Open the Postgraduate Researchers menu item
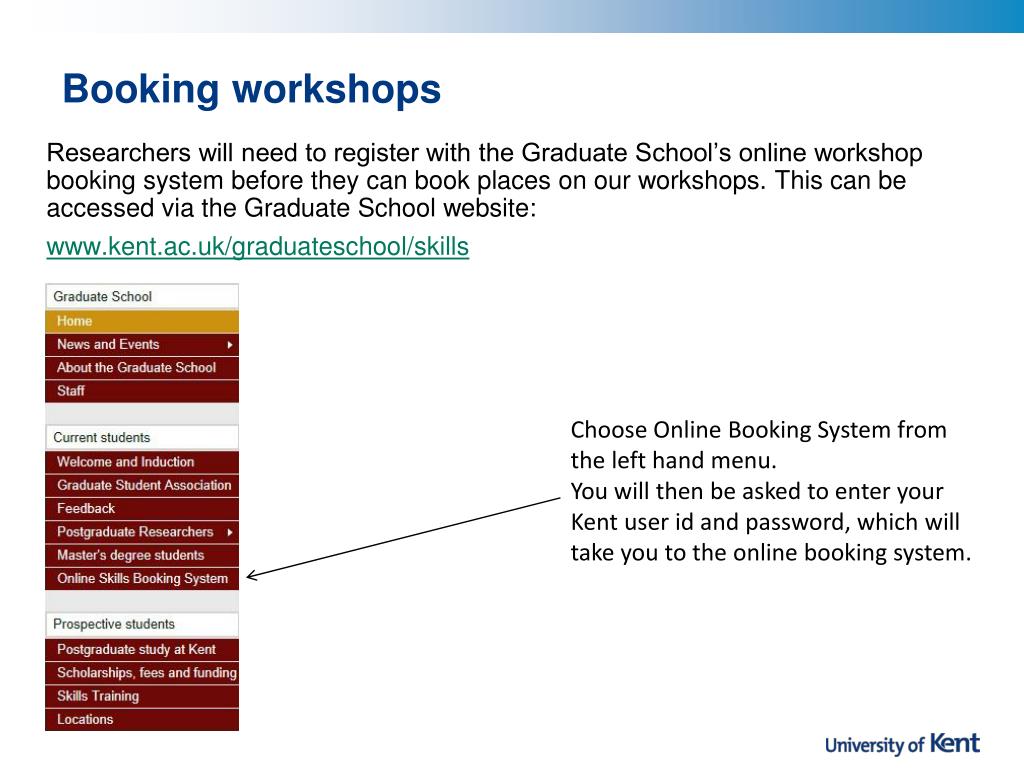1024x768 pixels. click(142, 532)
